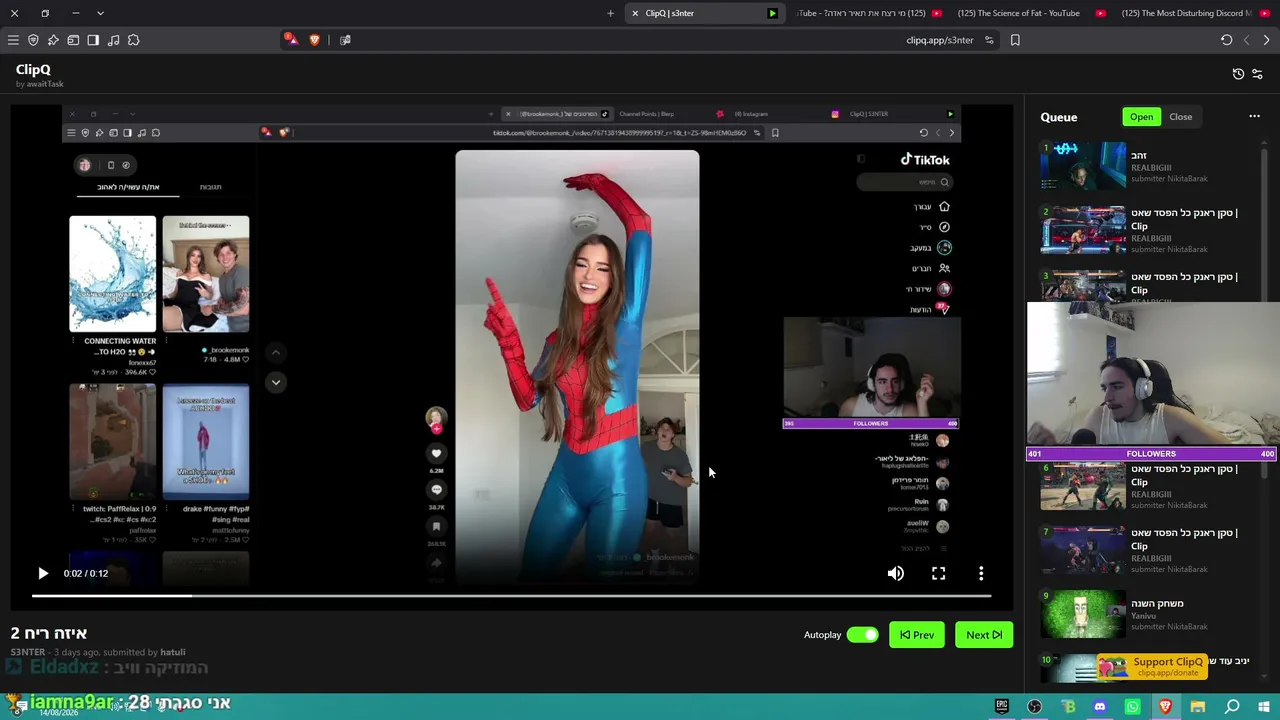Viewport: 1280px width, 720px height.
Task: Seek using the clip progress bar
Action: click(x=511, y=596)
